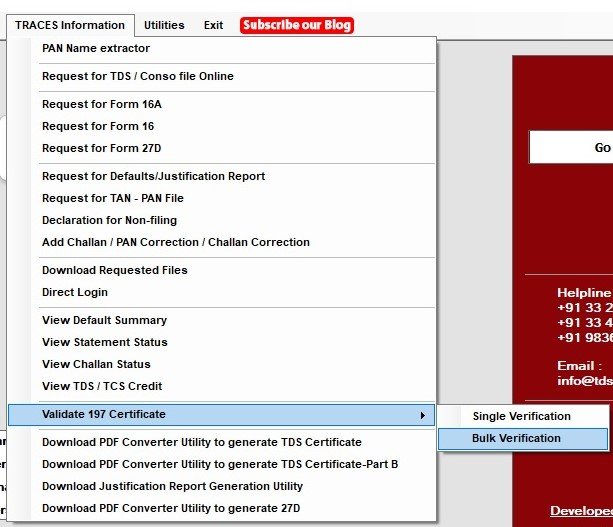Open the TRACES Information menu
Image resolution: width=613 pixels, height=527 pixels.
point(70,25)
